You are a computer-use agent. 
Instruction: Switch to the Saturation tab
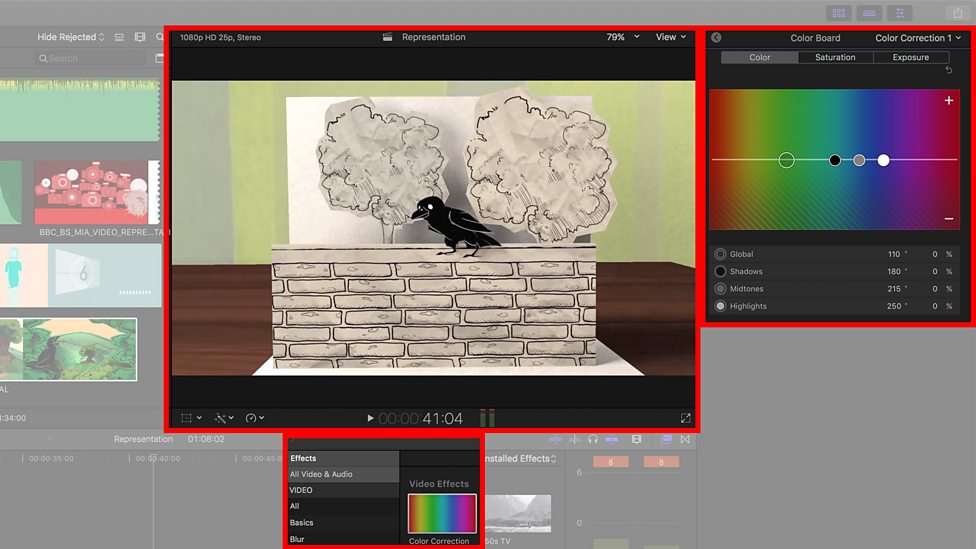835,57
